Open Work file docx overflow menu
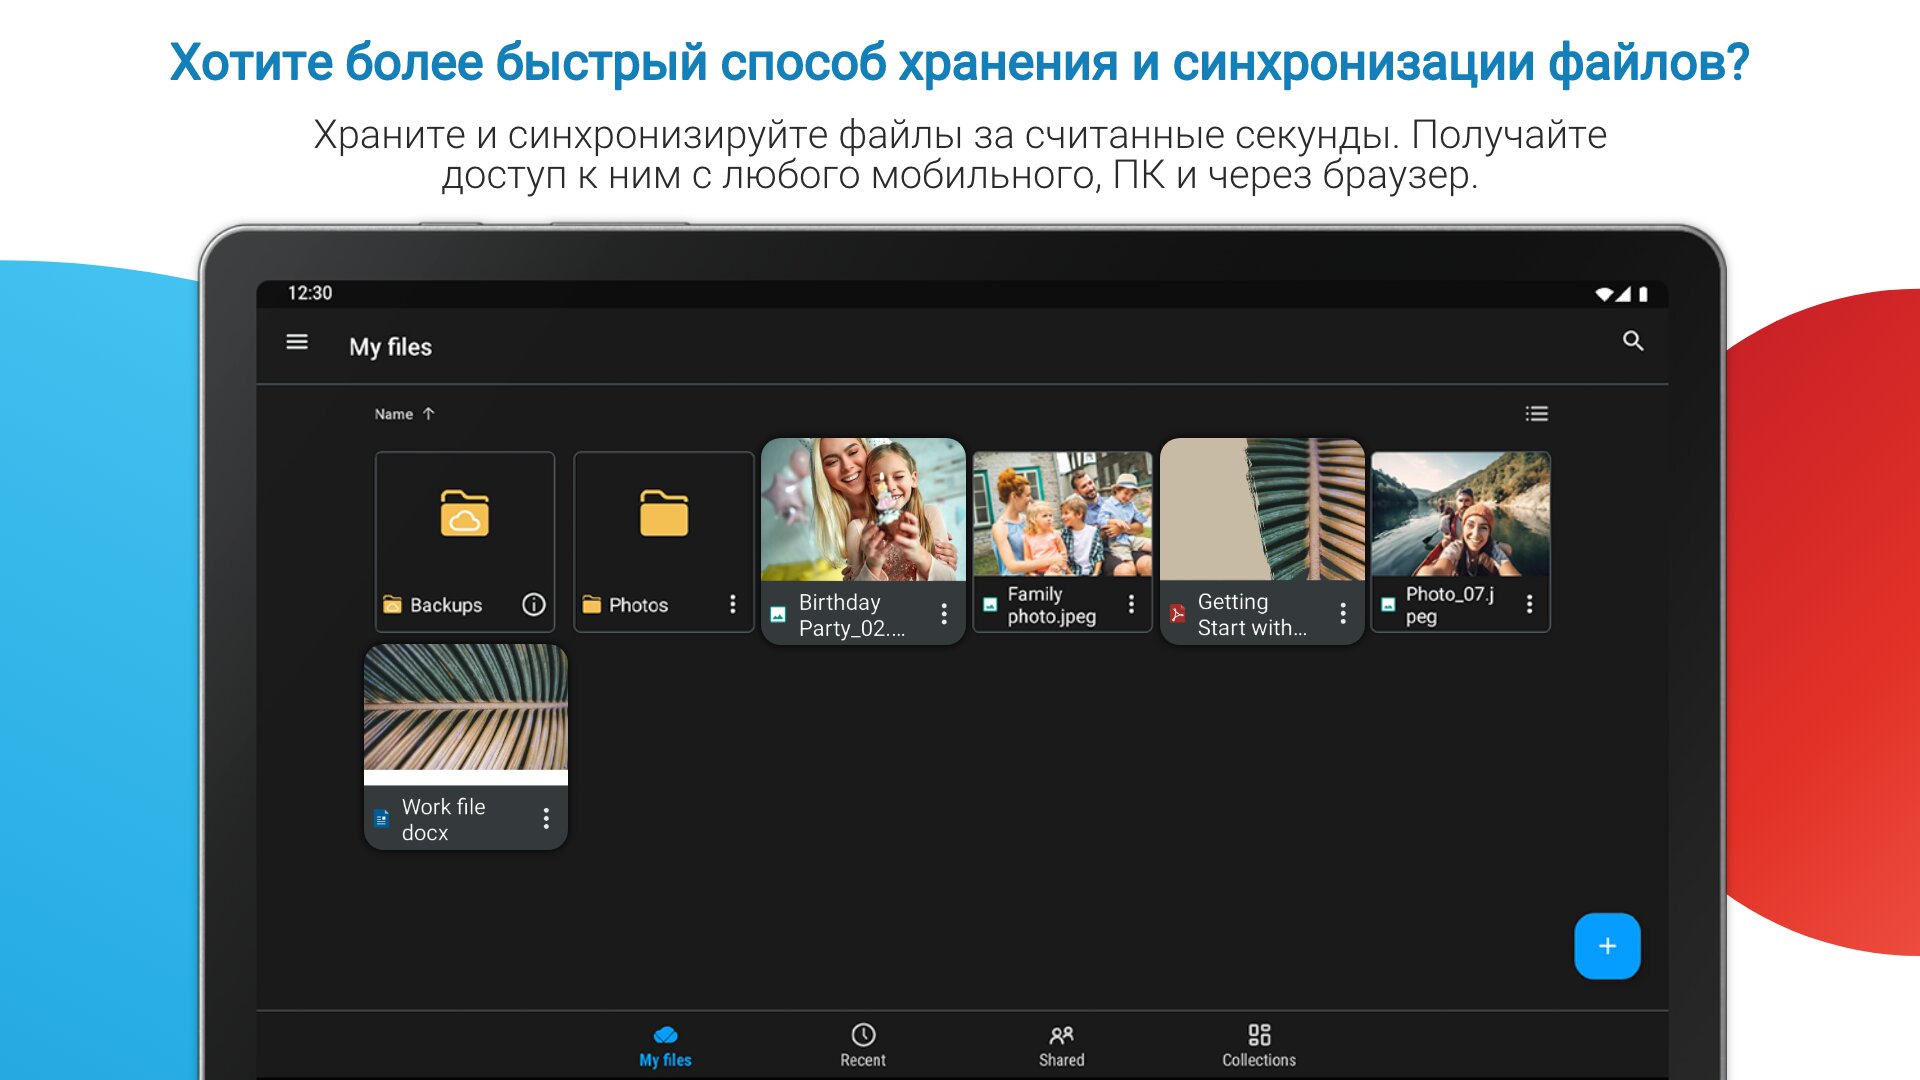The height and width of the screenshot is (1080, 1920). coord(546,819)
